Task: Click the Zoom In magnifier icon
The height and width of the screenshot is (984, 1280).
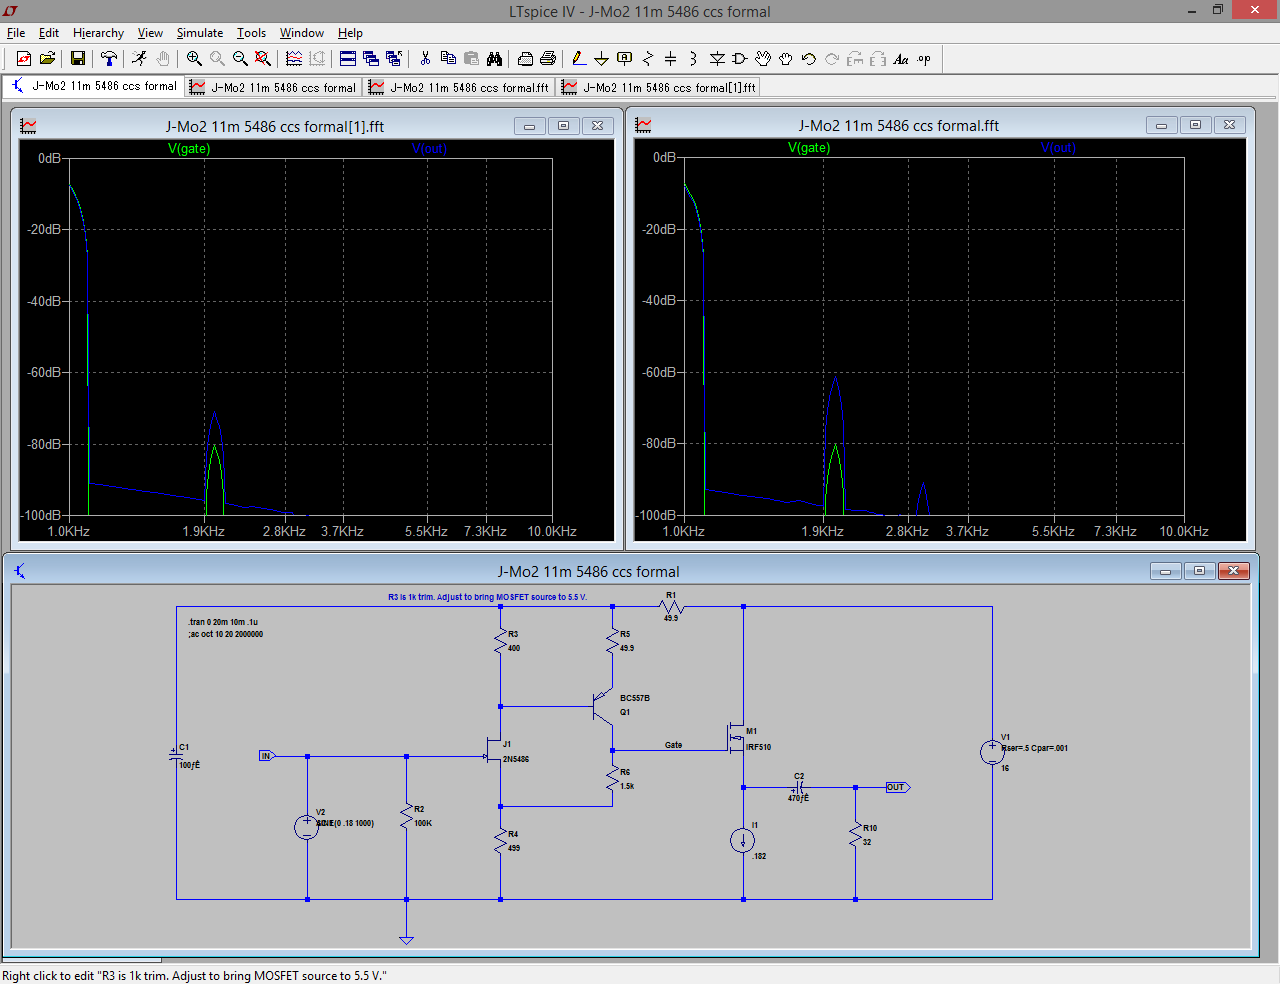Action: pos(194,59)
